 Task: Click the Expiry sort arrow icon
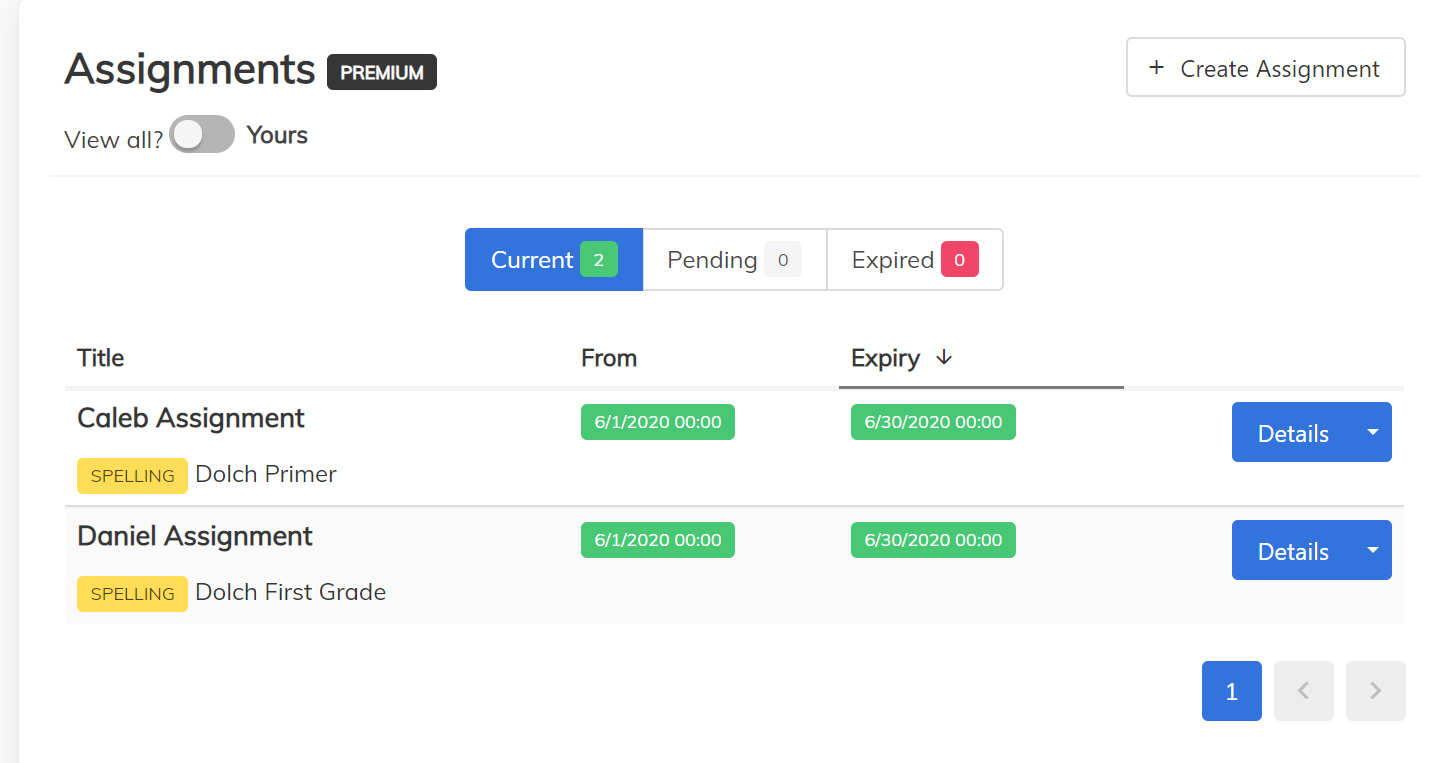[x=944, y=358]
